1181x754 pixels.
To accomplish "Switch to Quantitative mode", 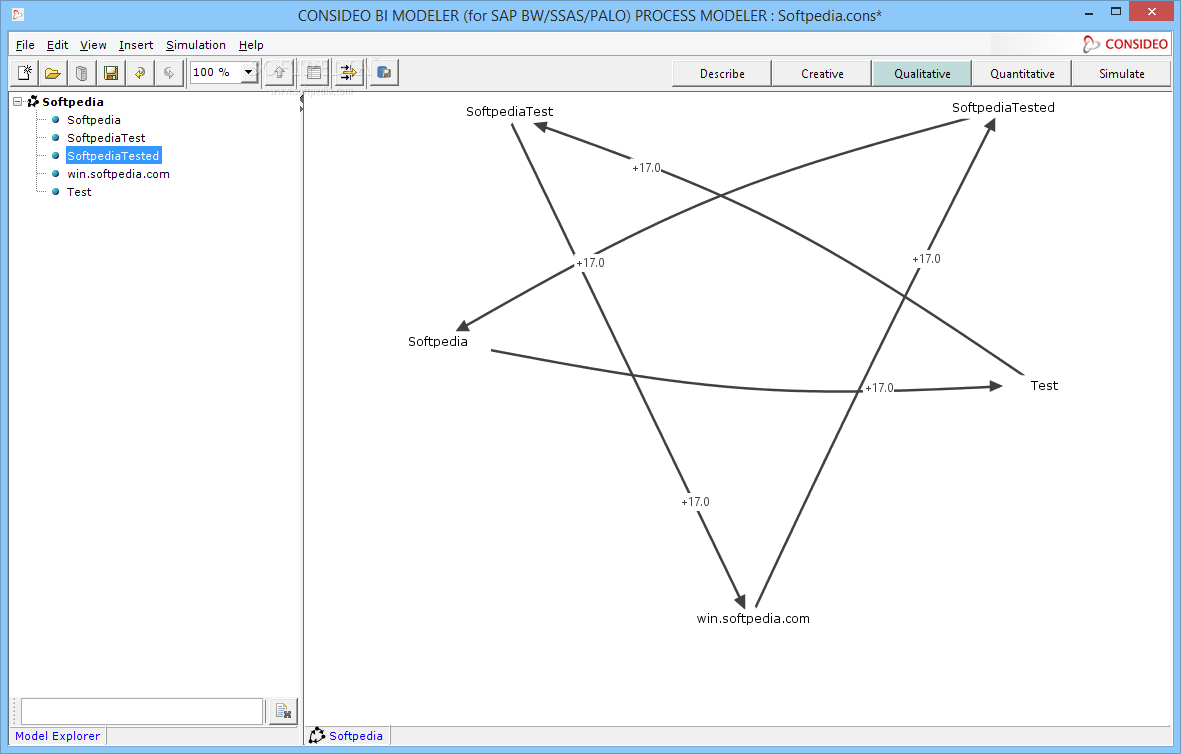I will (1022, 74).
